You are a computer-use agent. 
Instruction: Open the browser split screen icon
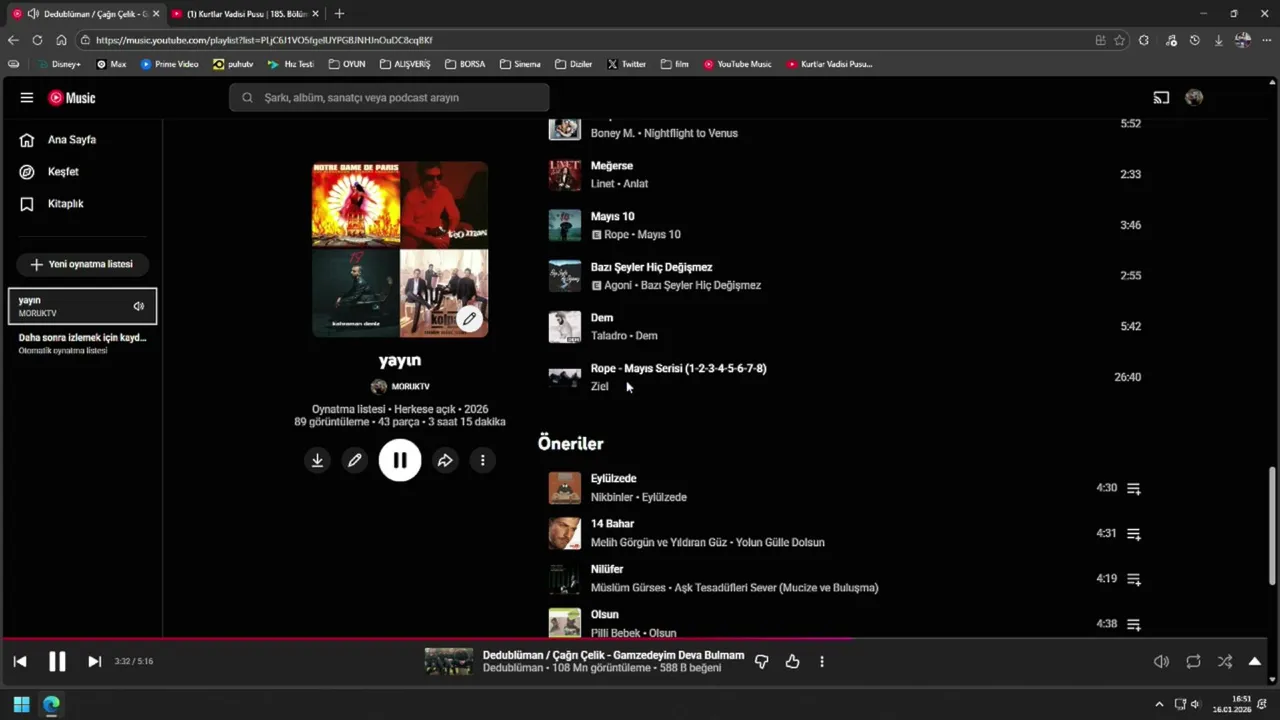point(1100,40)
